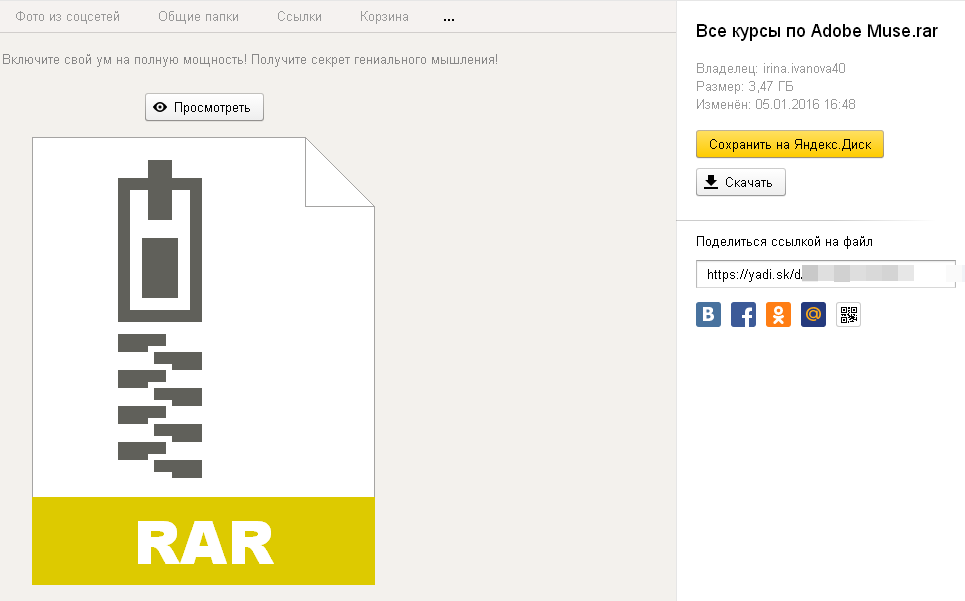The width and height of the screenshot is (965, 601).
Task: Share the file on VKontakte
Action: (x=708, y=314)
